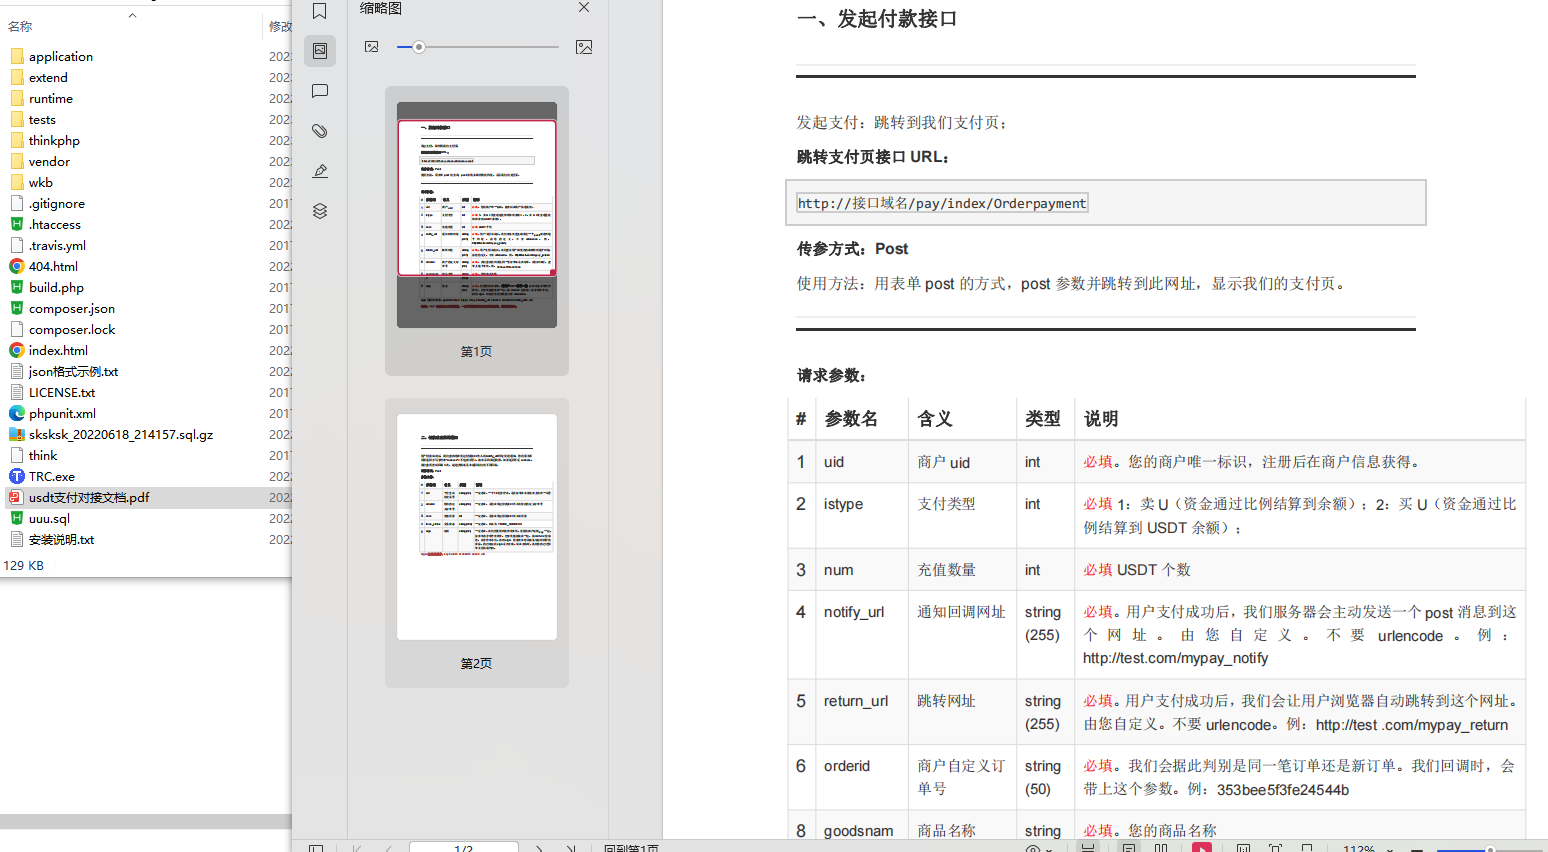Image resolution: width=1548 pixels, height=852 pixels.
Task: Select the composer.lock file
Action: [x=72, y=330]
